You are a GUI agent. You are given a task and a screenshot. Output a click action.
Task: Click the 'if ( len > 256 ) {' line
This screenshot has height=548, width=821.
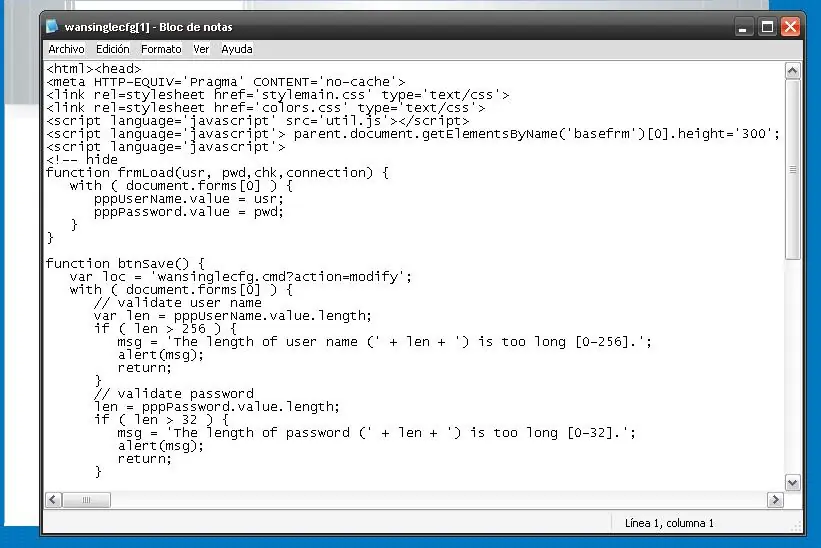(165, 329)
